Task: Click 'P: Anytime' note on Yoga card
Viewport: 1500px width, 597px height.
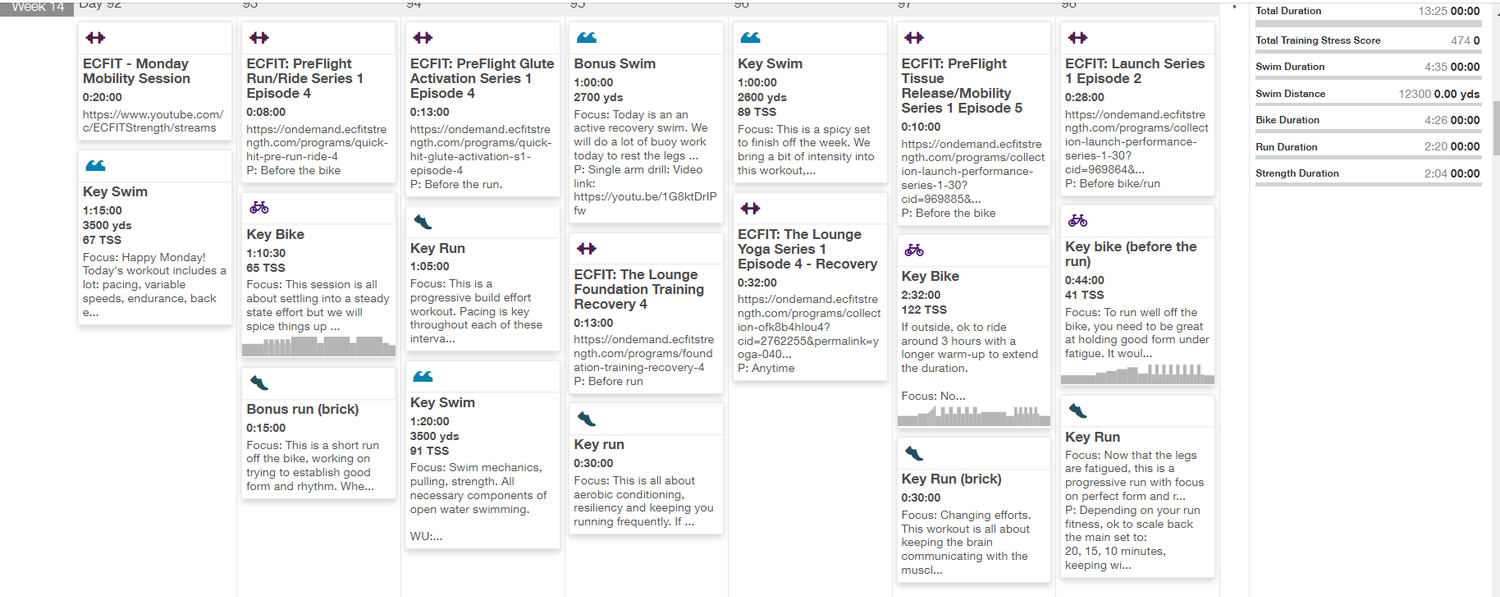Action: [x=766, y=368]
